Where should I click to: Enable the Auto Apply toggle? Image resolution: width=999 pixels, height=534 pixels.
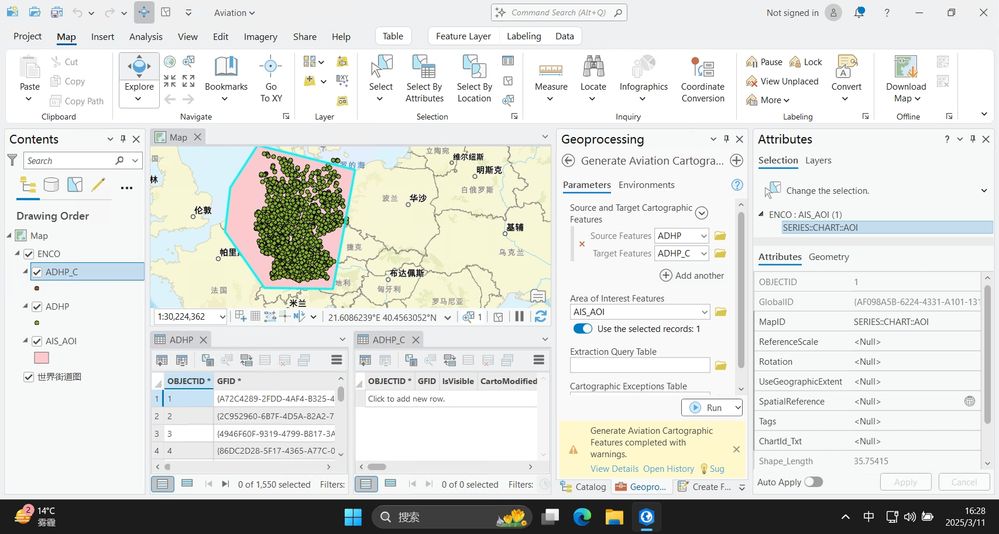(813, 482)
